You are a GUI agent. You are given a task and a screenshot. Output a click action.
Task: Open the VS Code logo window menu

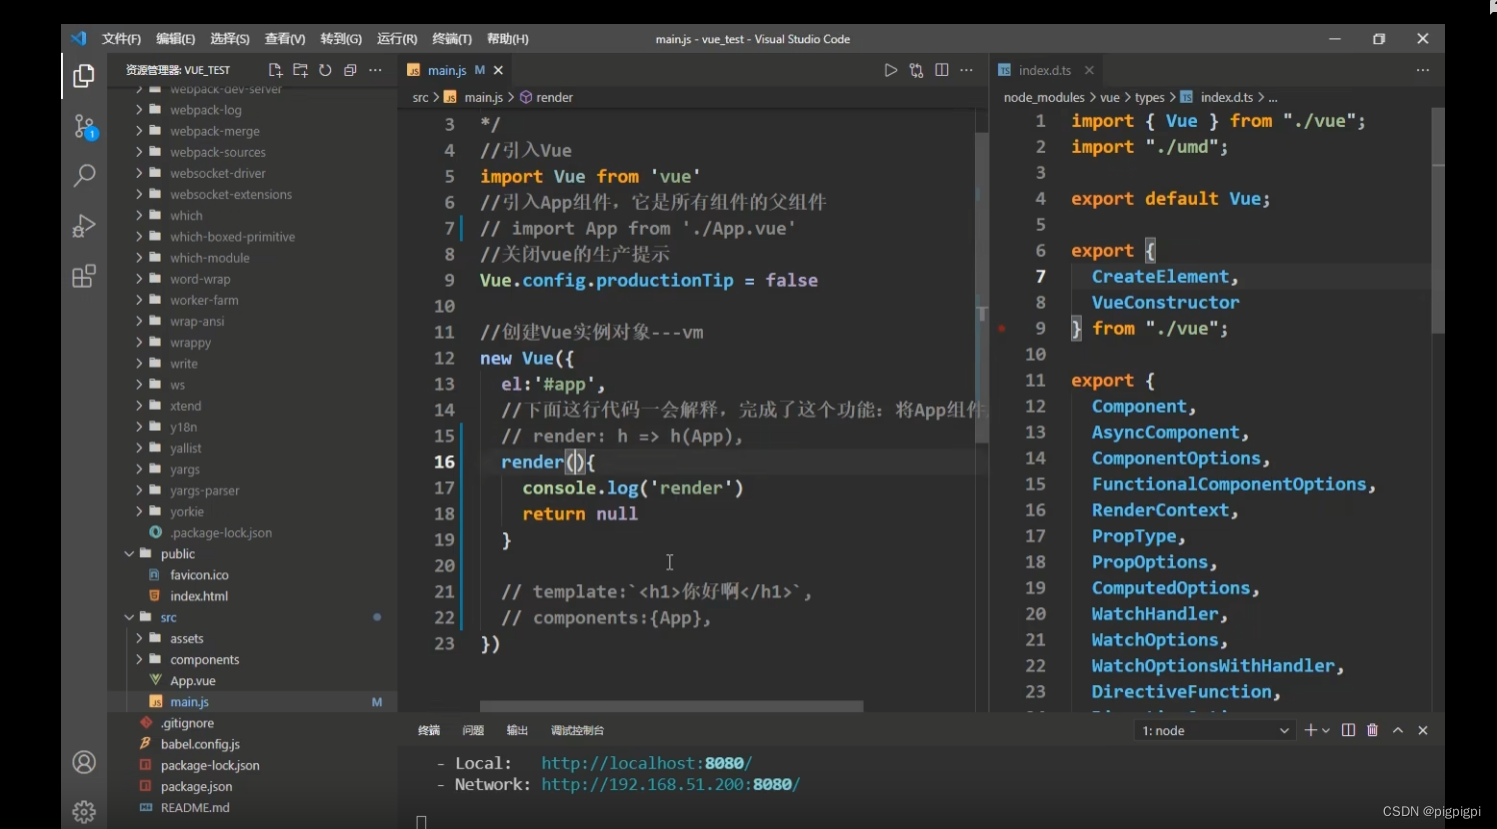click(79, 38)
